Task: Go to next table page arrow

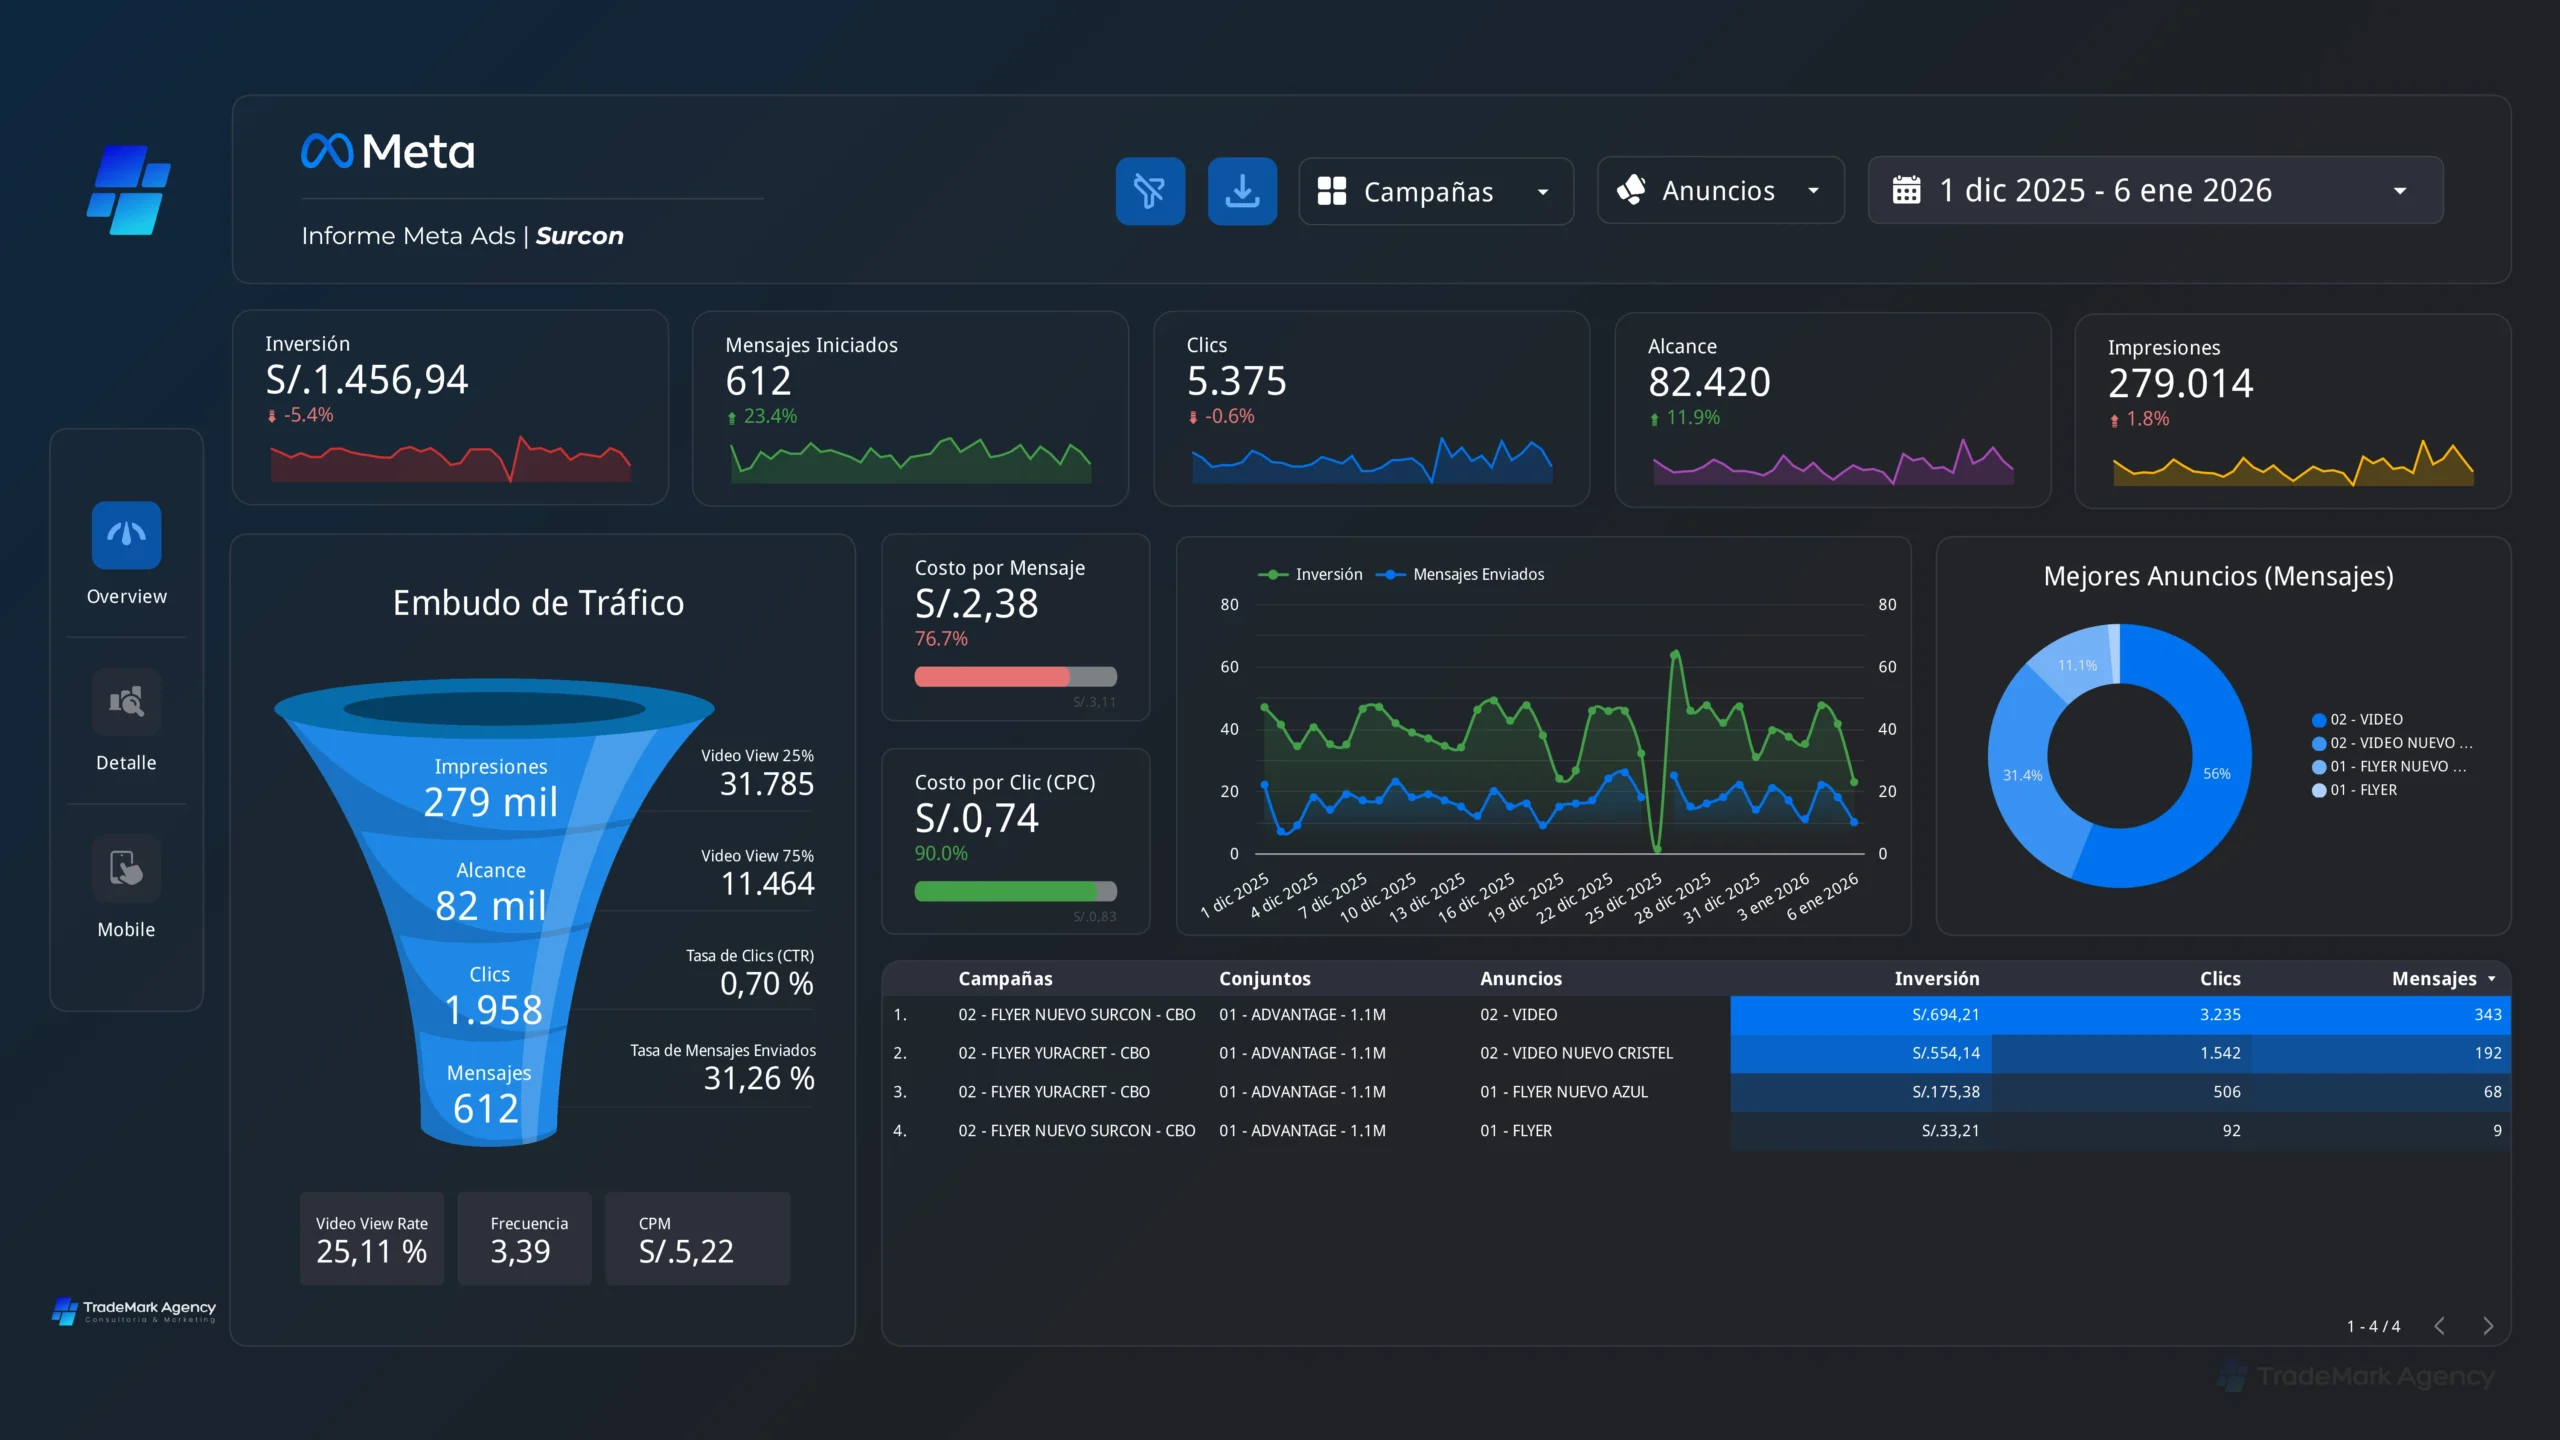Action: point(2488,1326)
